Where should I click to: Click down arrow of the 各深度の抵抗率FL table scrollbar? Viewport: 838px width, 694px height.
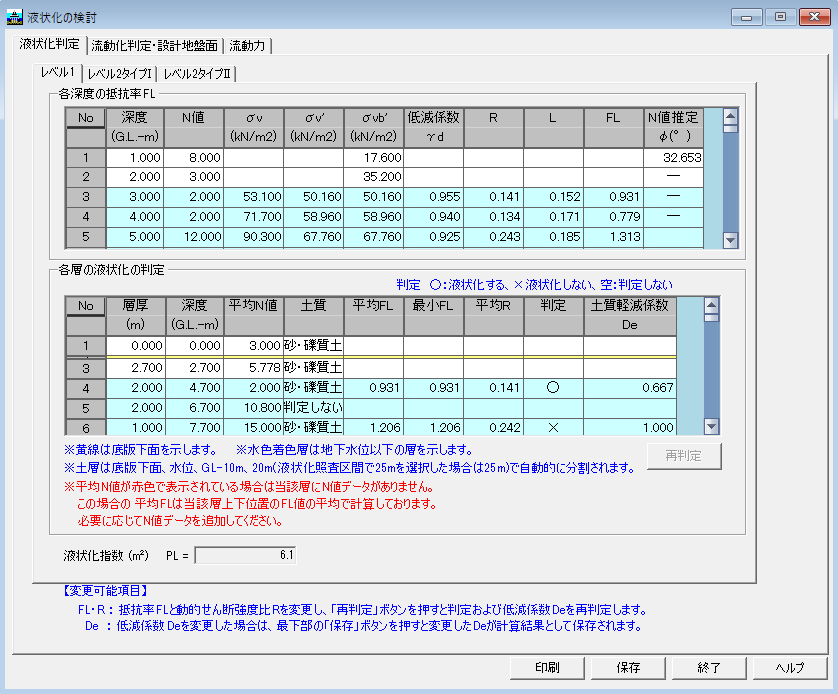tap(730, 240)
